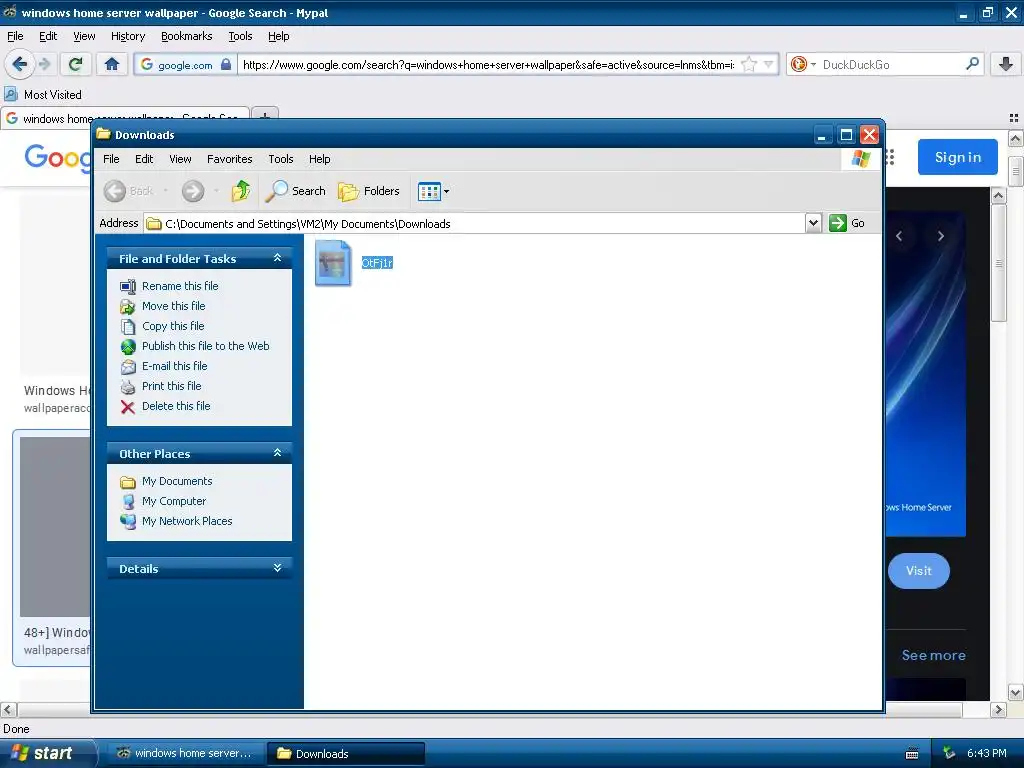
Task: Open the DuckDuckGo search engine dropdown
Action: (803, 64)
